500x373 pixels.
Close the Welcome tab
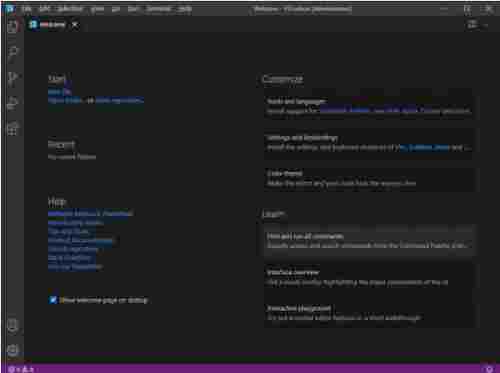75,25
